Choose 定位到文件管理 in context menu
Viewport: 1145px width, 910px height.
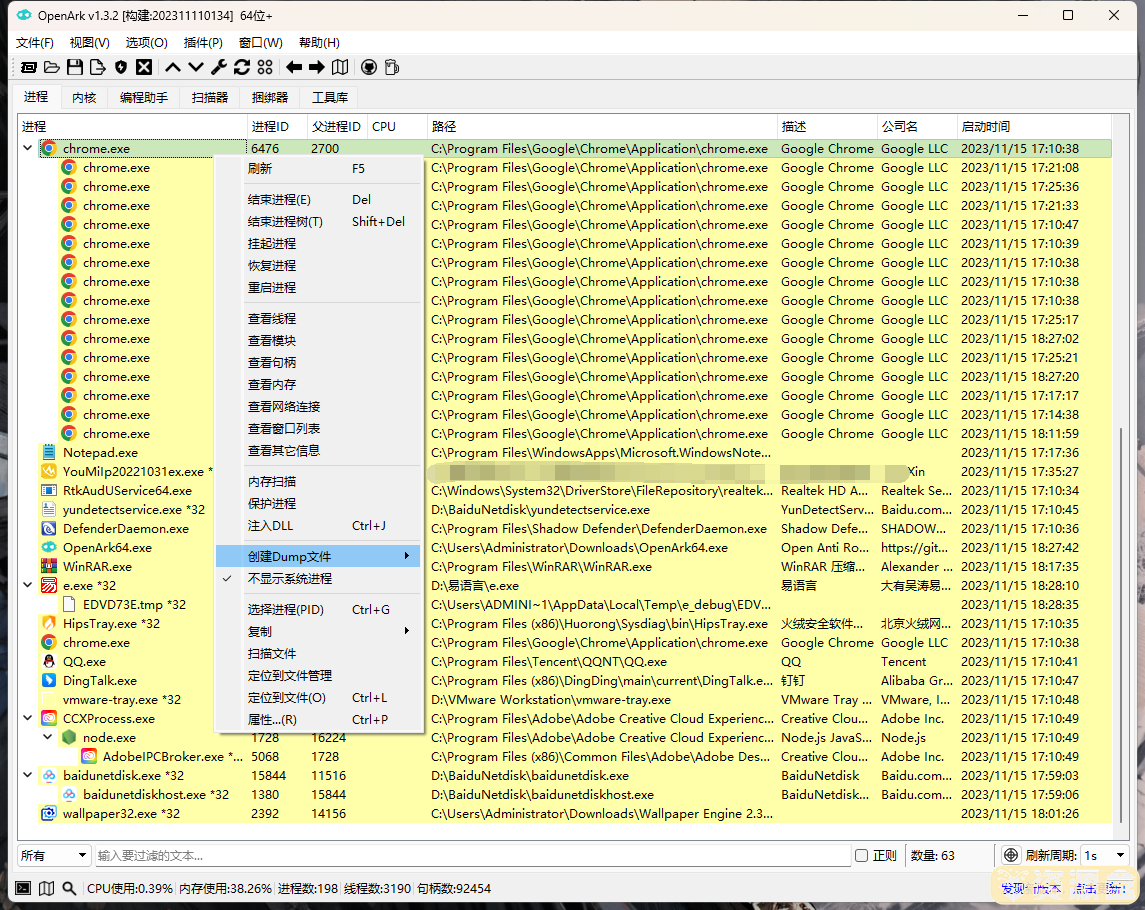point(318,676)
